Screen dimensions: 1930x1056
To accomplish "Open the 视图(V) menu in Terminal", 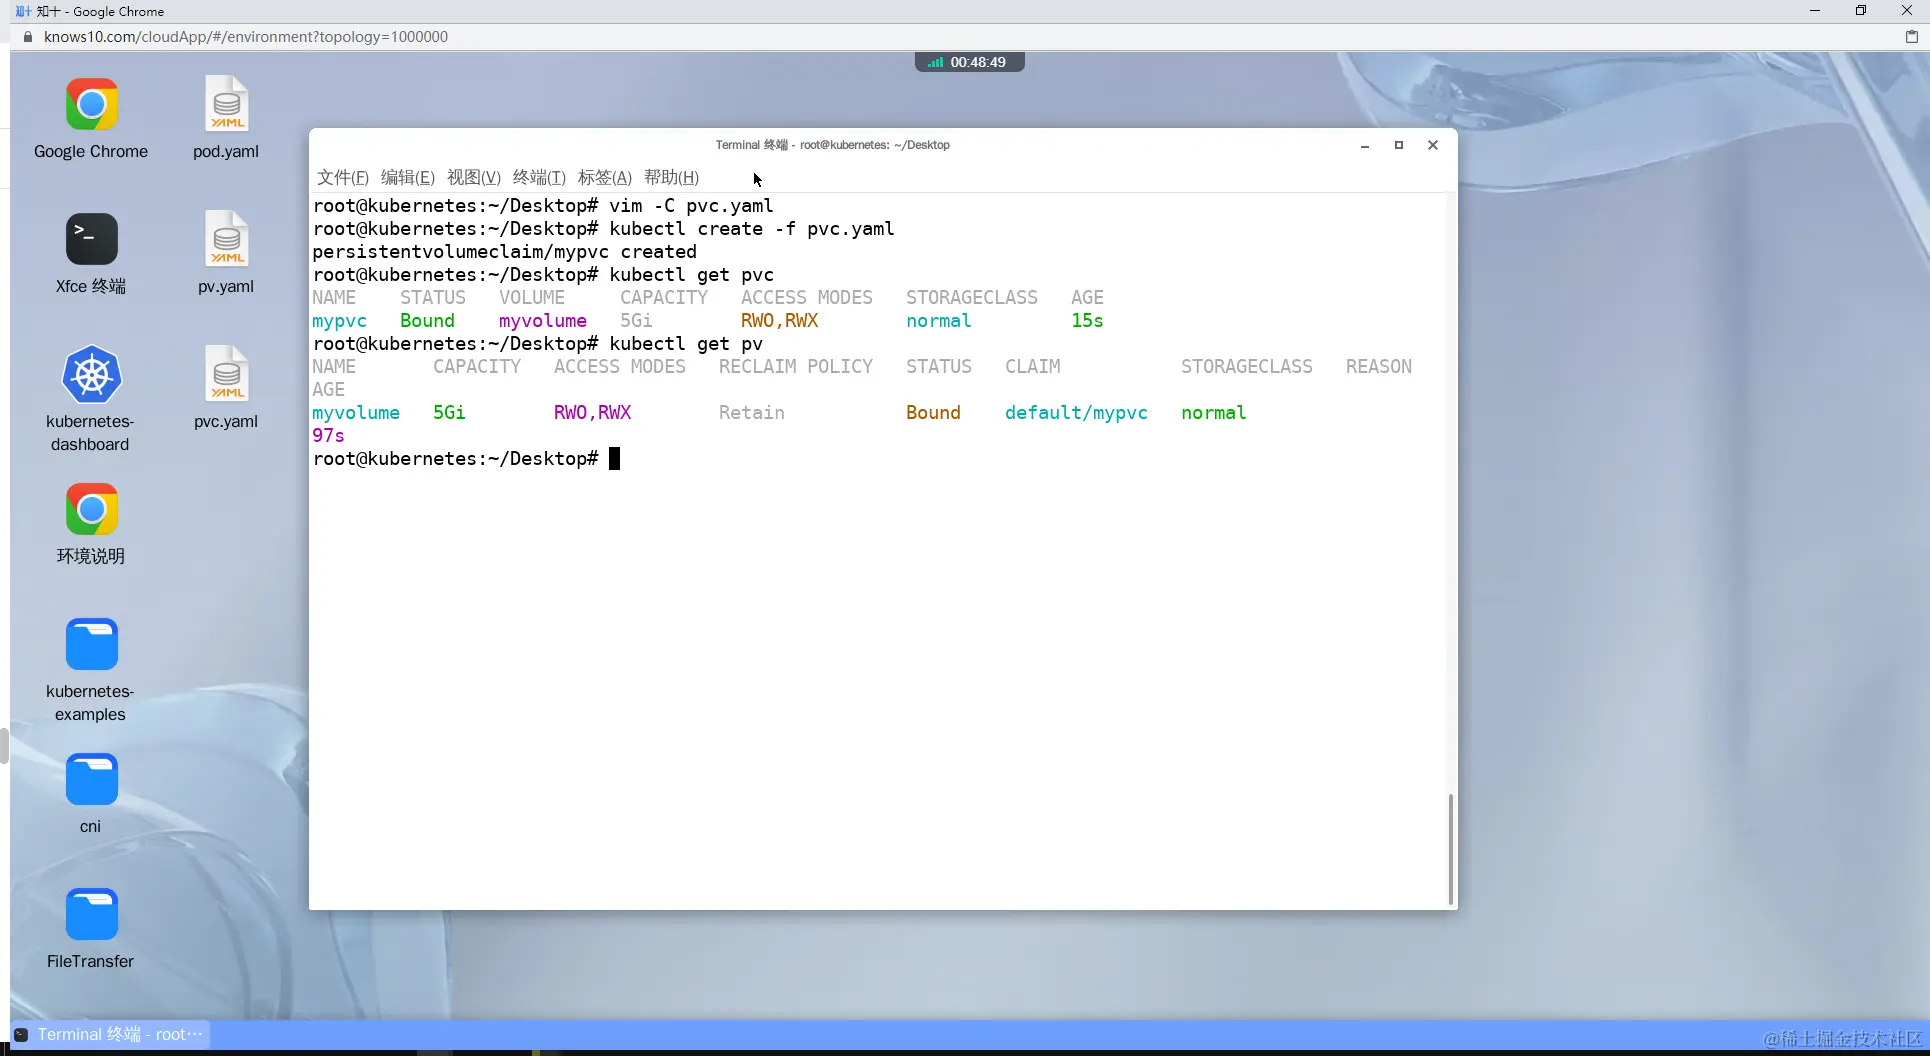I will coord(474,177).
